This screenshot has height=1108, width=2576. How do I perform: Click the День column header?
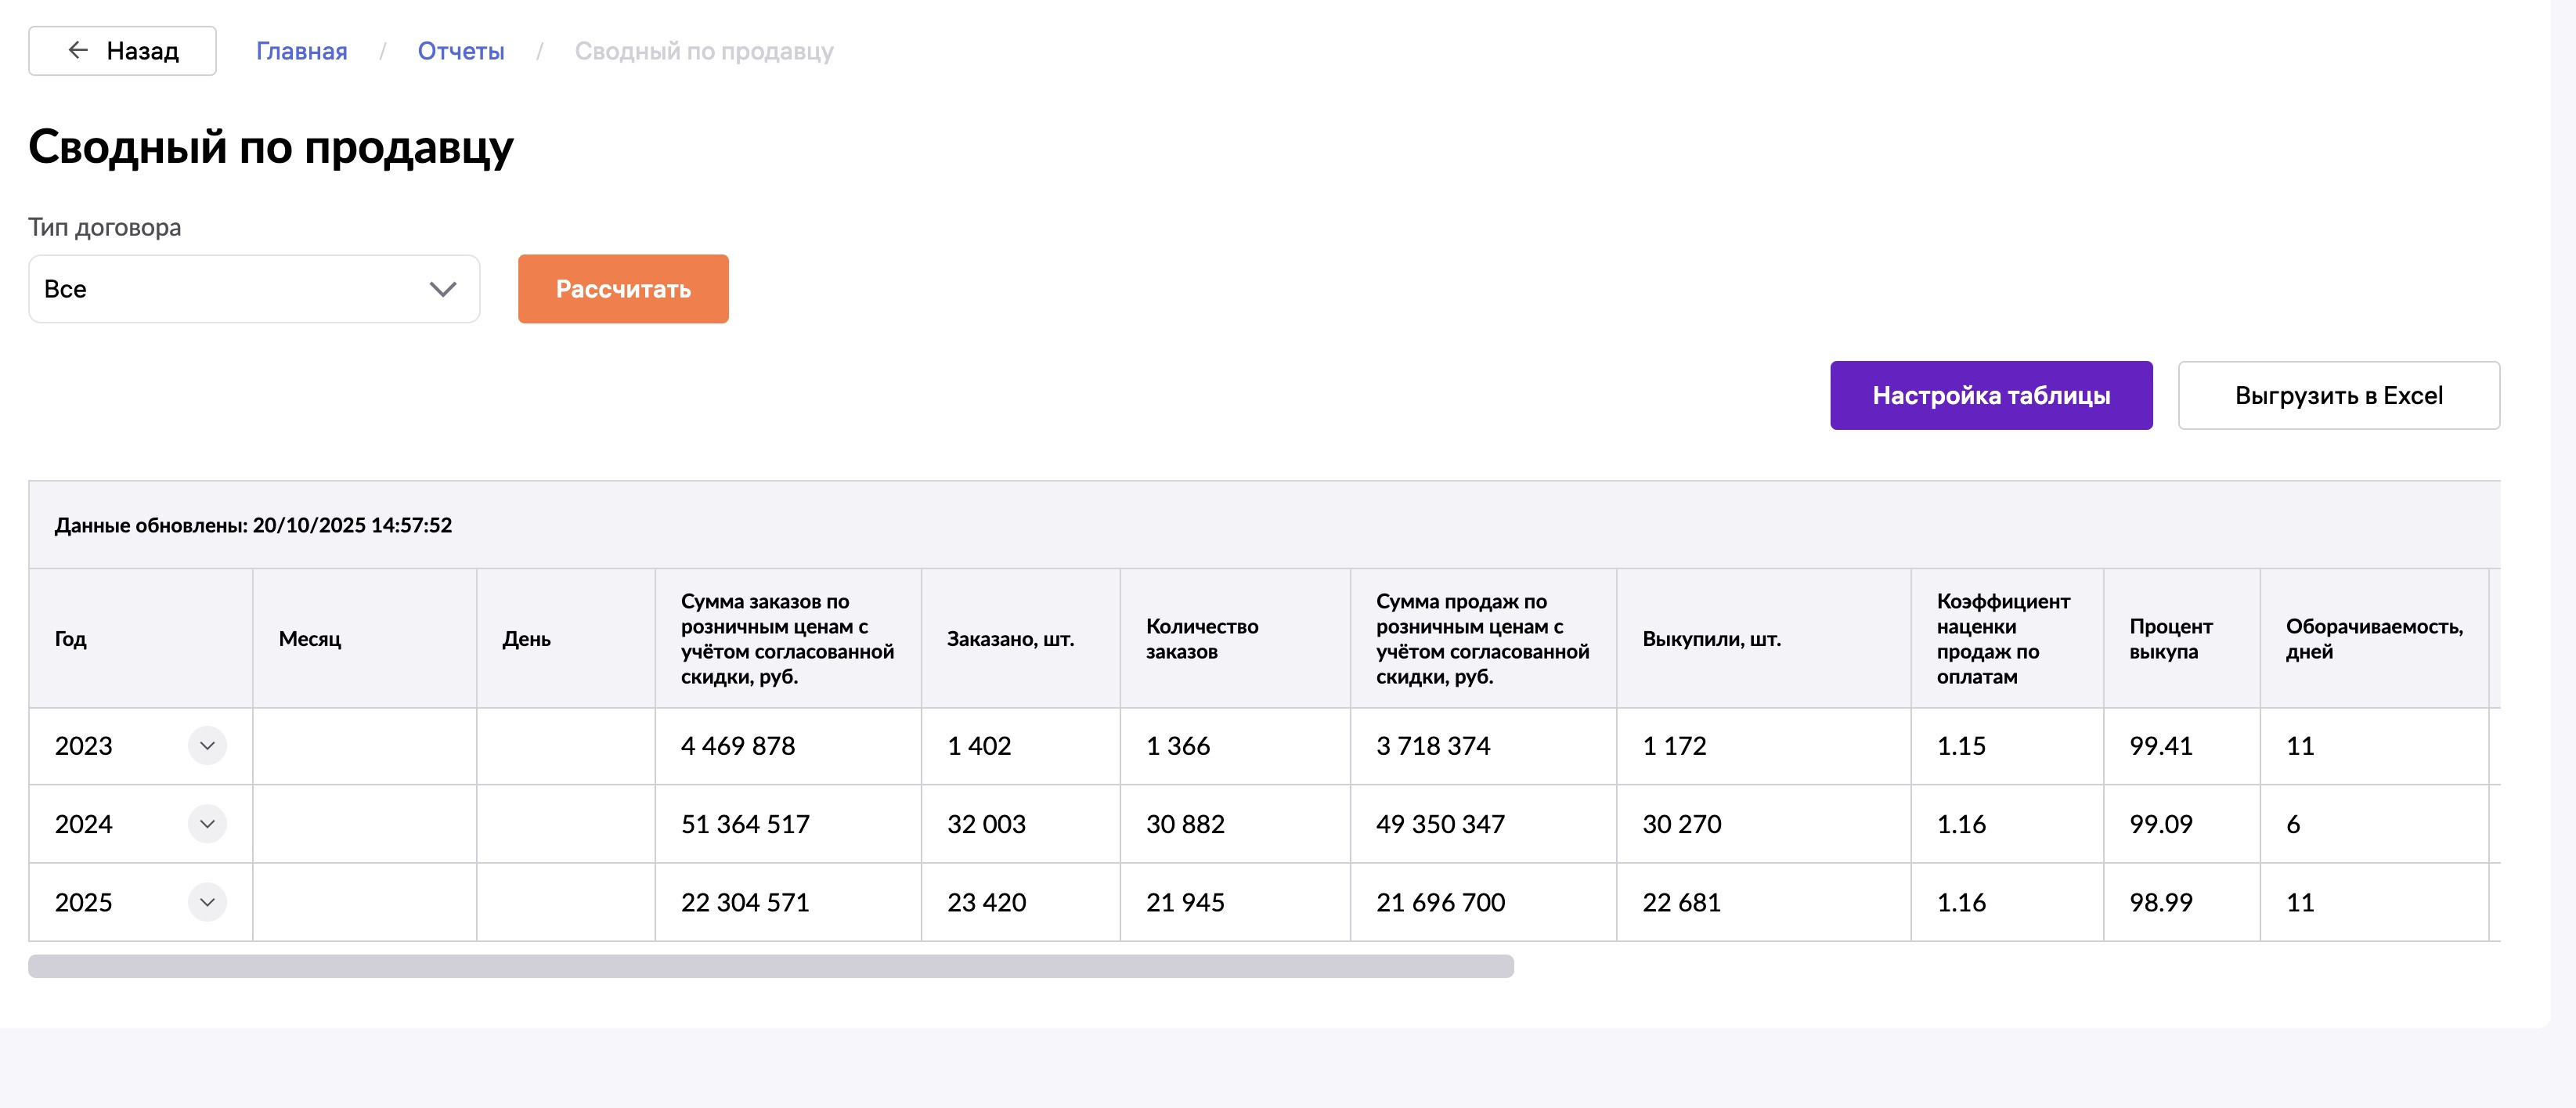[526, 639]
